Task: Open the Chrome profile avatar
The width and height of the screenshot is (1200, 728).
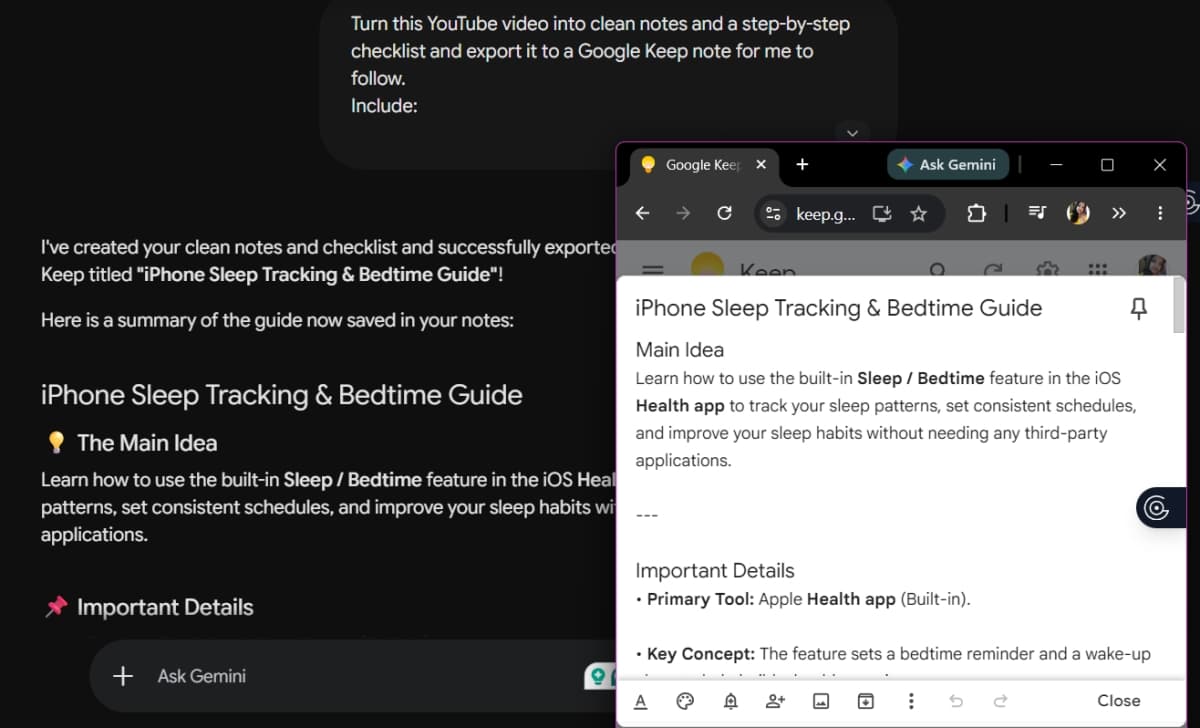Action: click(1078, 213)
